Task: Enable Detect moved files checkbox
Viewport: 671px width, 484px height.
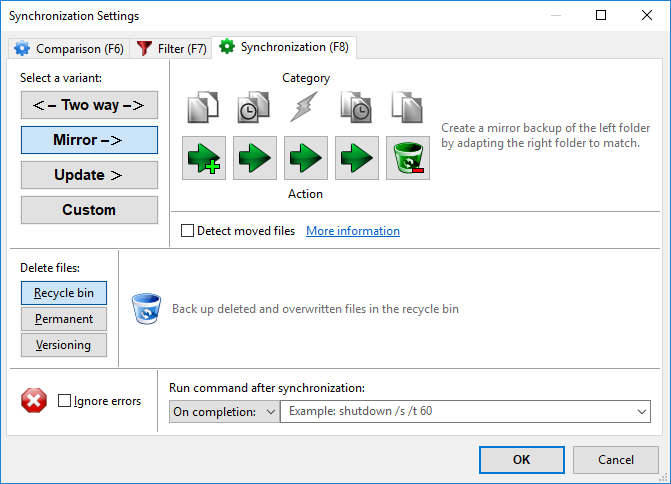Action: coord(187,231)
